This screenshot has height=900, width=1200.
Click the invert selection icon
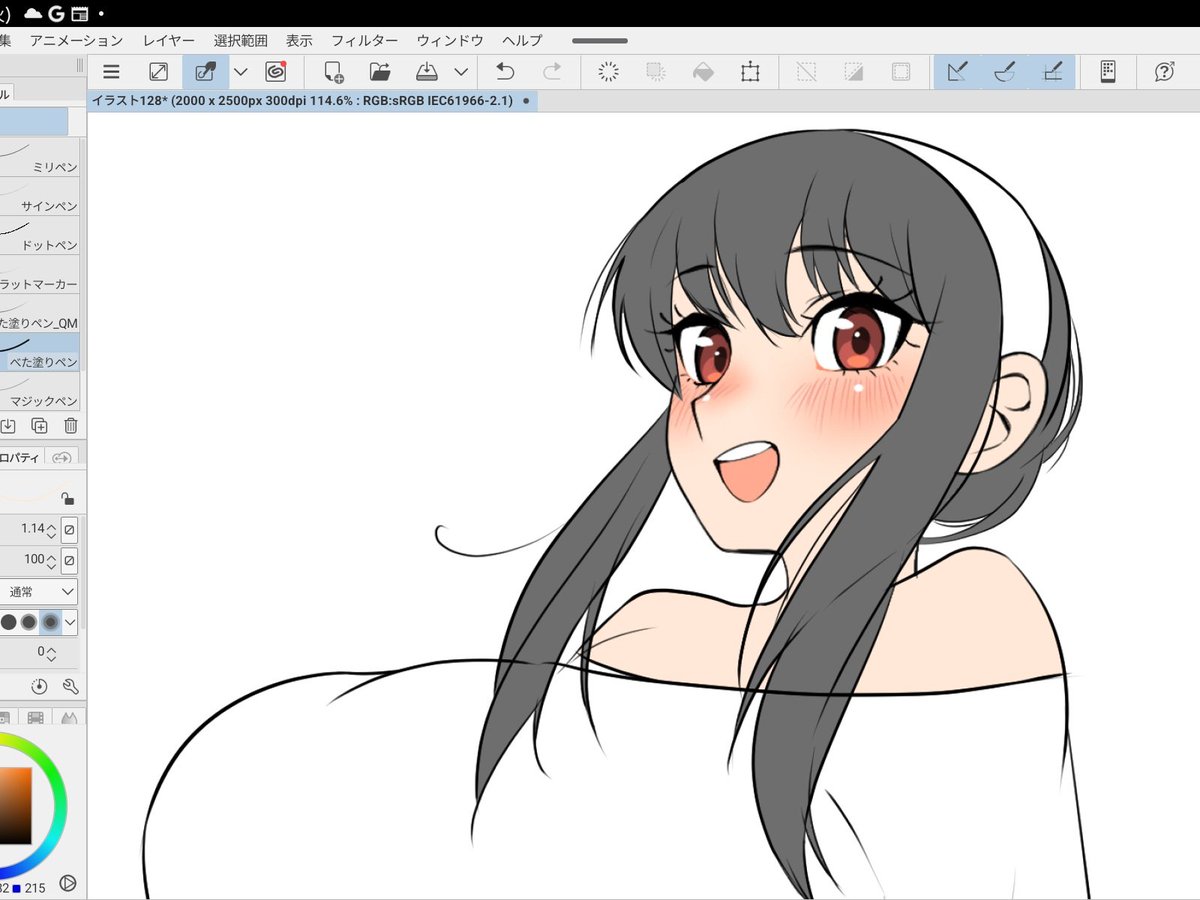click(853, 72)
